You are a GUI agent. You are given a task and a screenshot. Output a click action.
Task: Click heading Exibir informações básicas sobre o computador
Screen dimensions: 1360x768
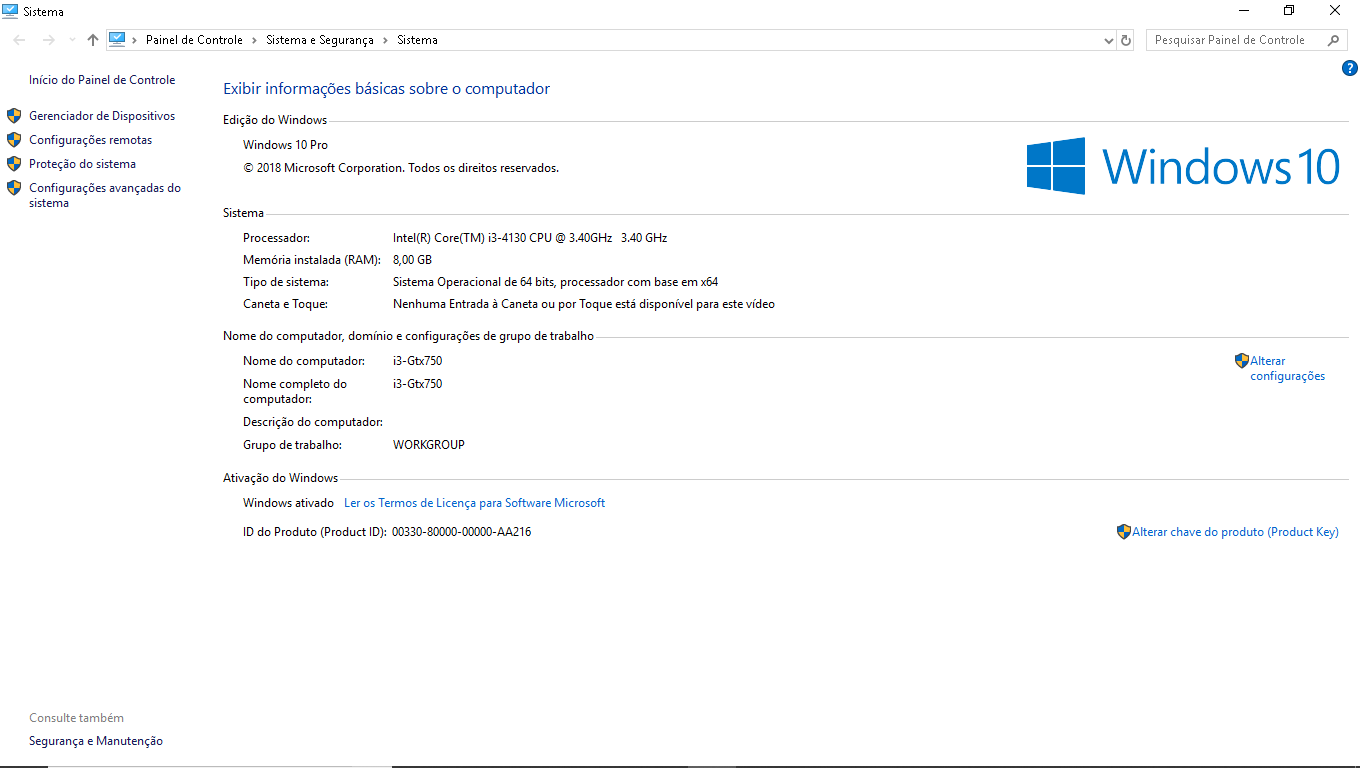[386, 89]
